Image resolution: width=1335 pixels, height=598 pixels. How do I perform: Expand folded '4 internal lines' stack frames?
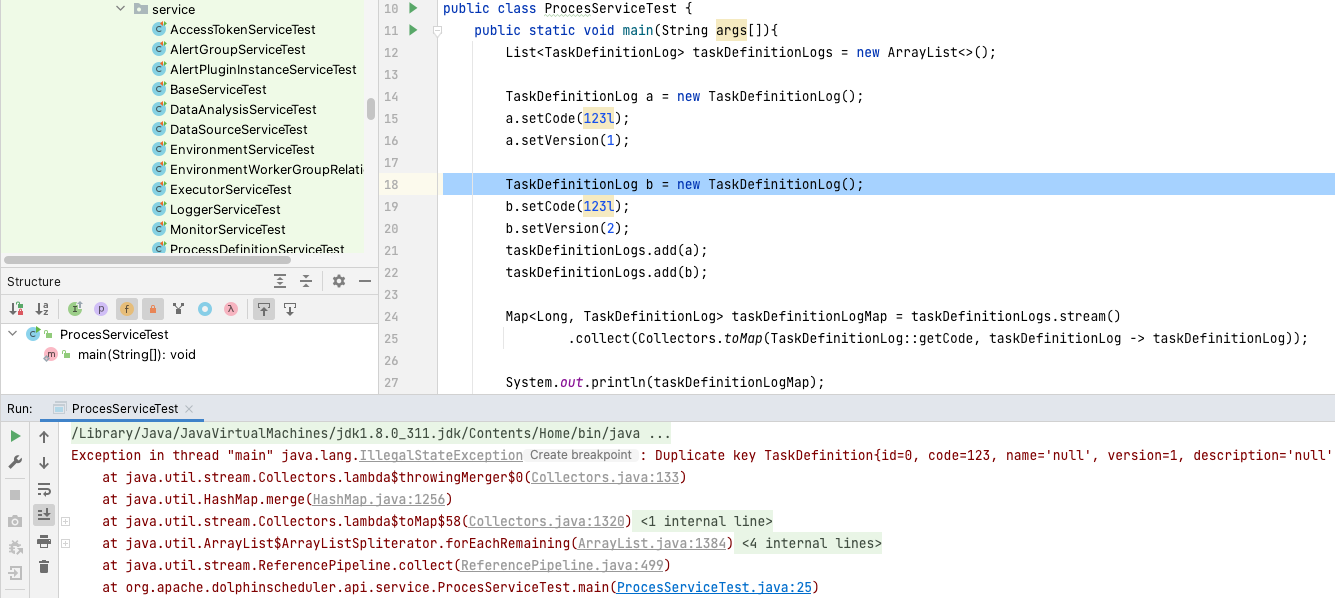point(811,543)
